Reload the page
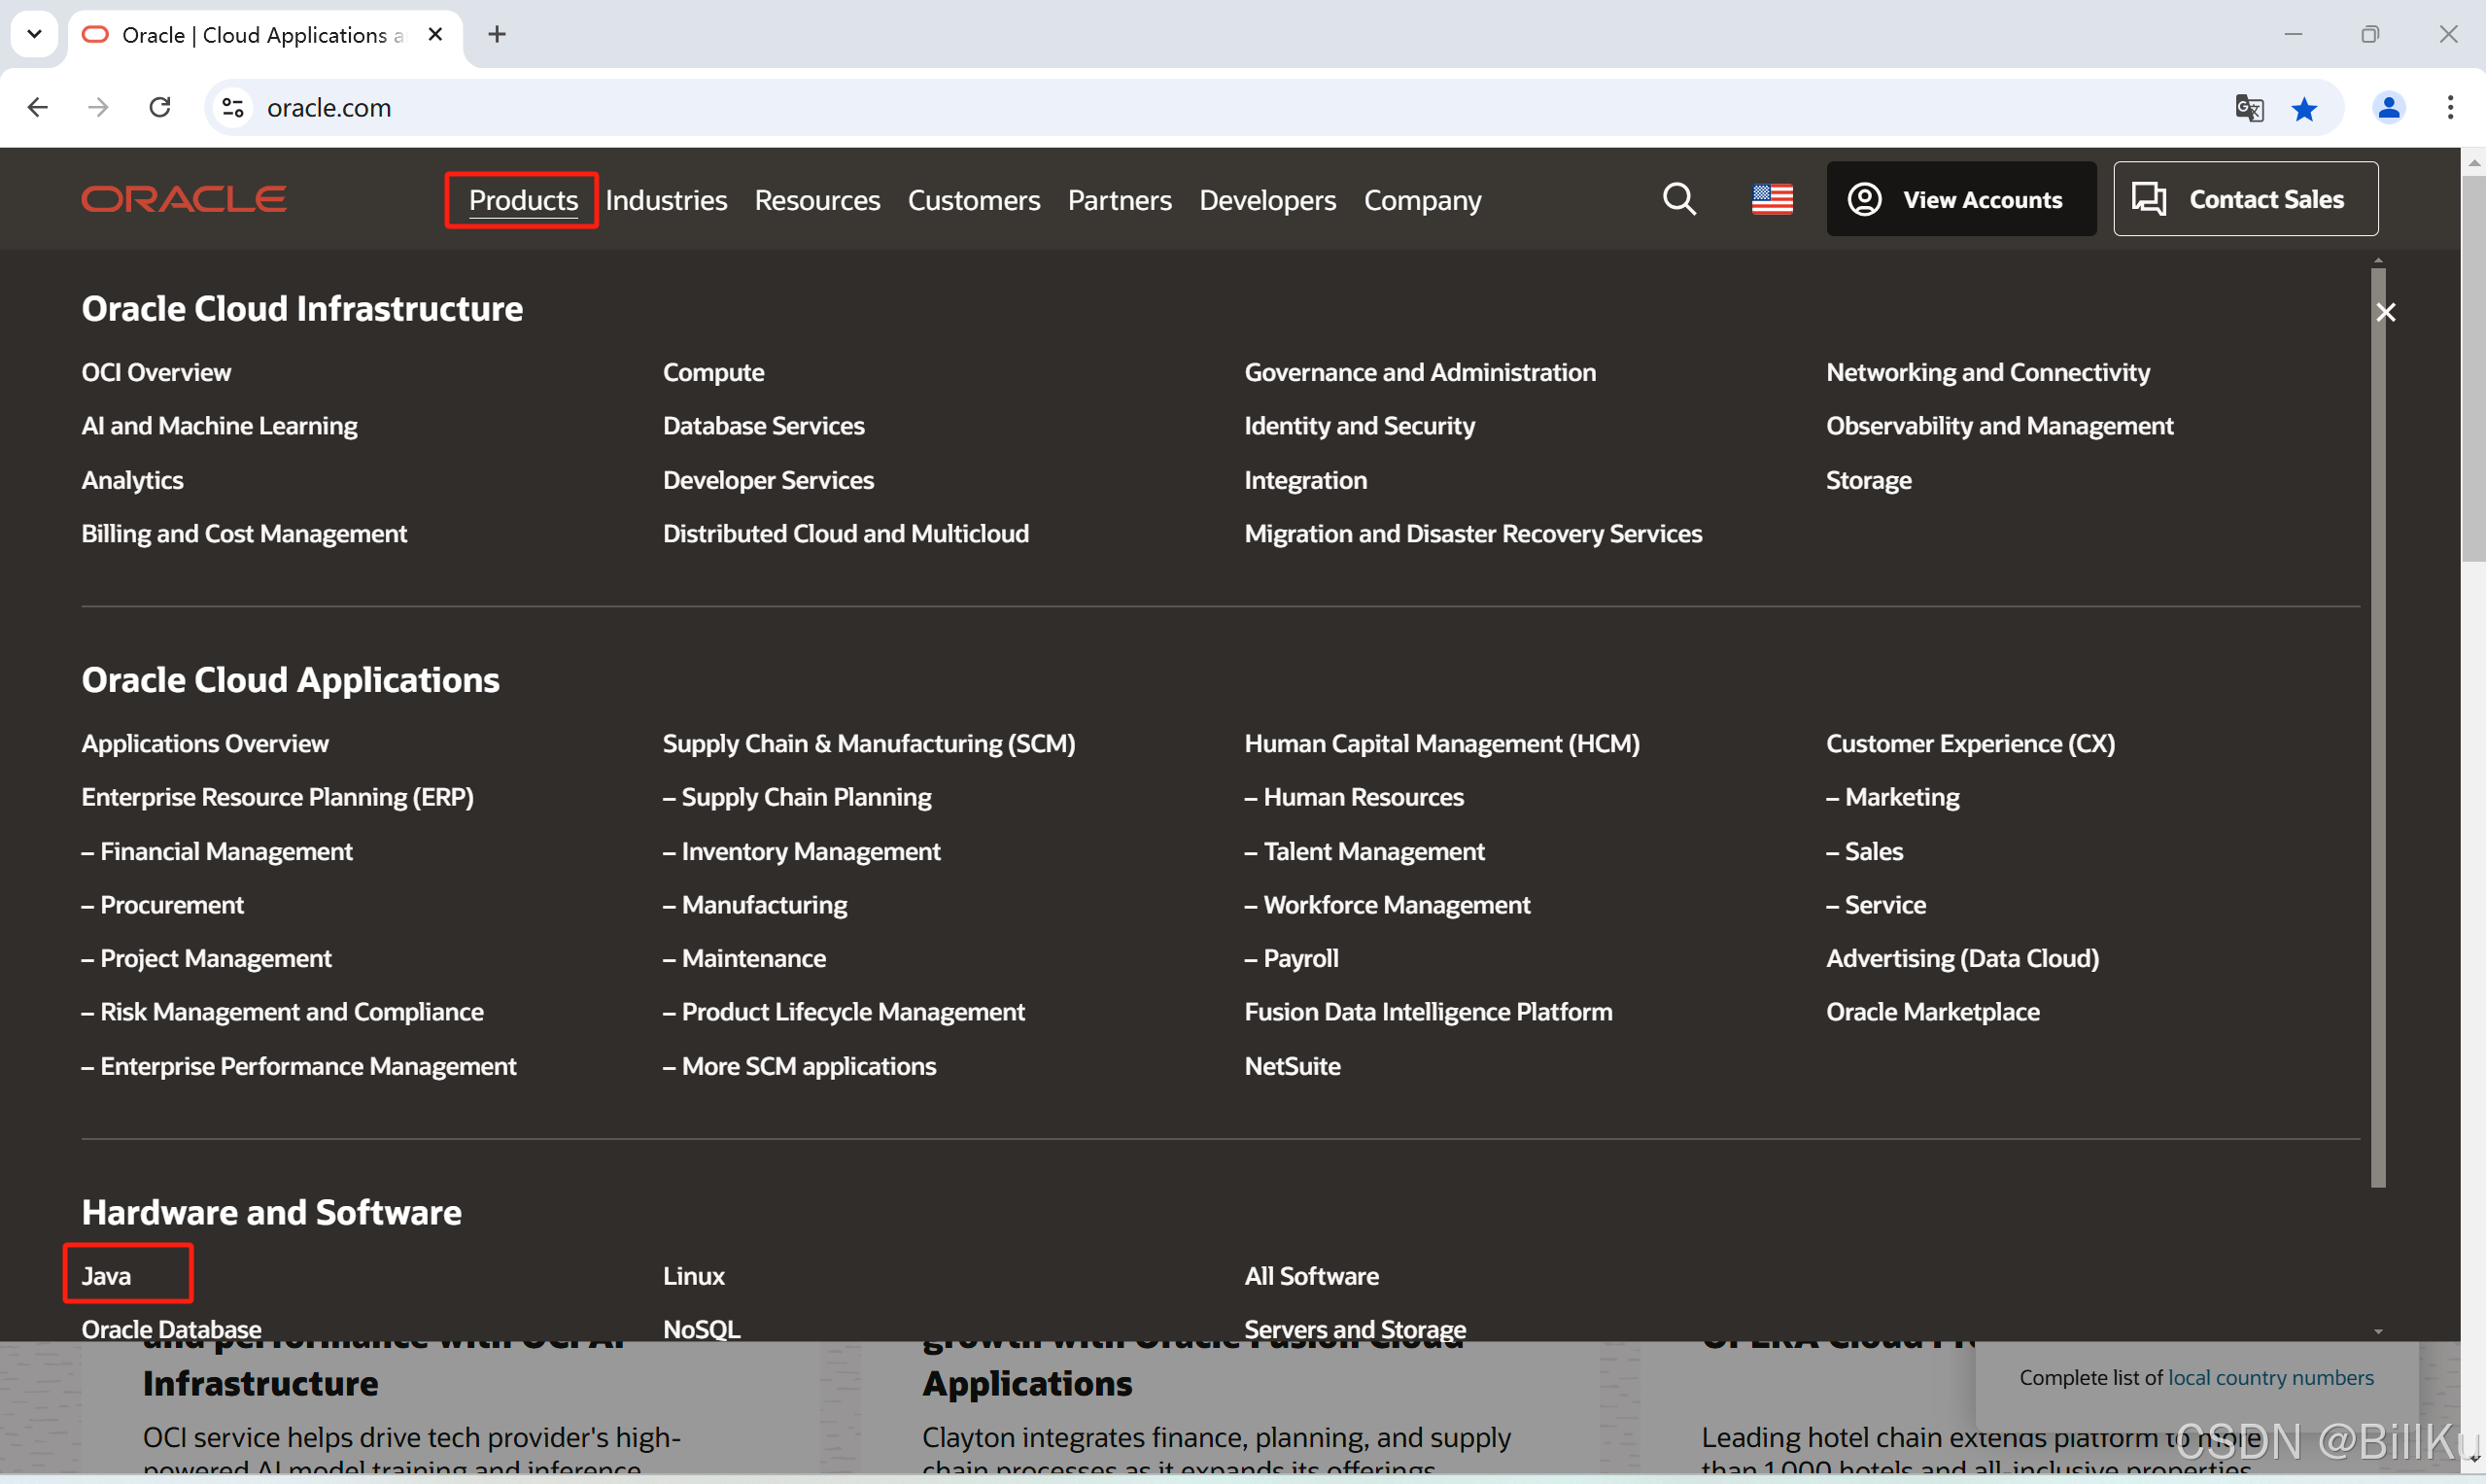 (160, 107)
